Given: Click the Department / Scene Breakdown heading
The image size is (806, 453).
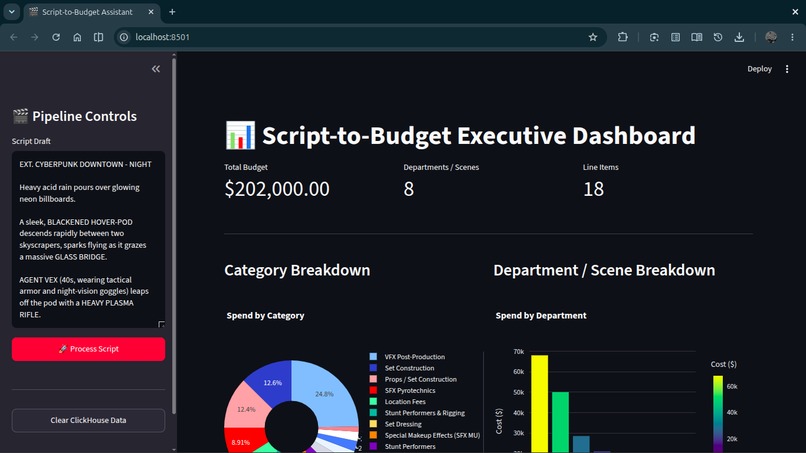Looking at the screenshot, I should [604, 270].
